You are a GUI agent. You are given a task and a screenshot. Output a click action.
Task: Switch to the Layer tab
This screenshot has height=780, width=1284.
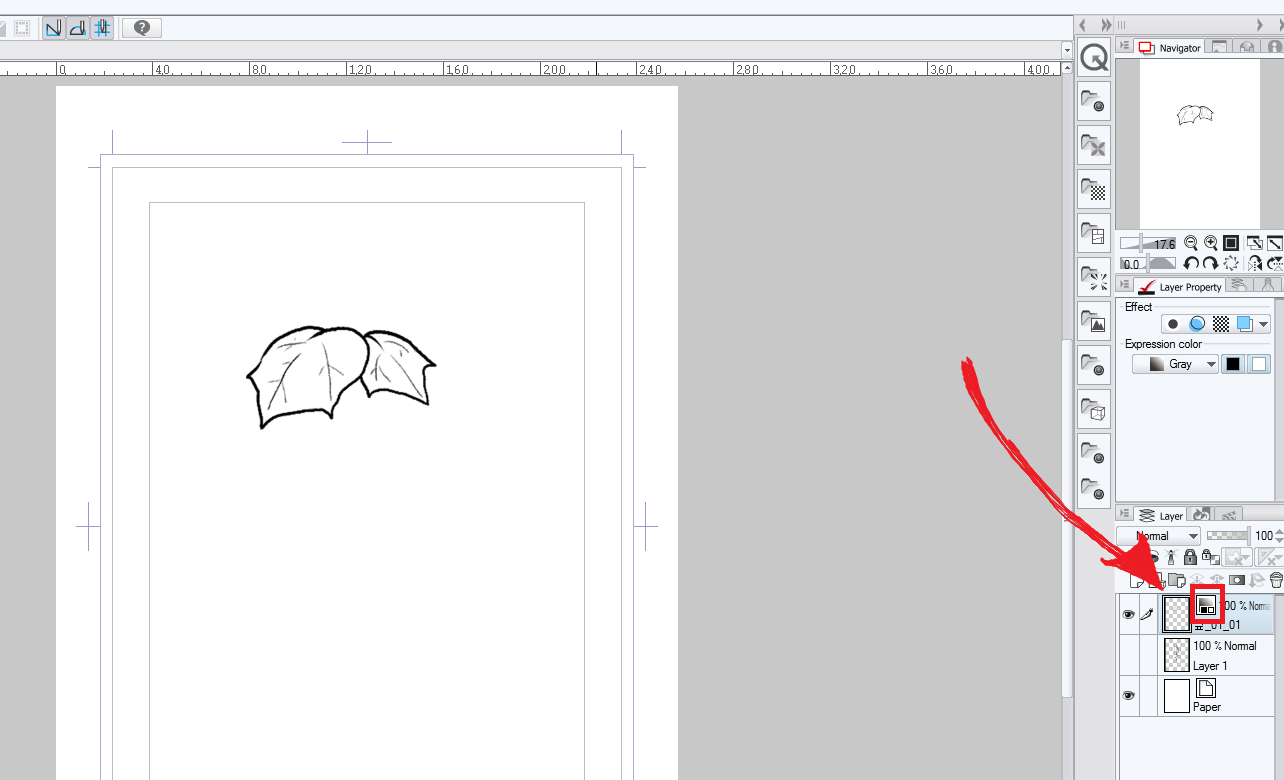pos(1161,516)
